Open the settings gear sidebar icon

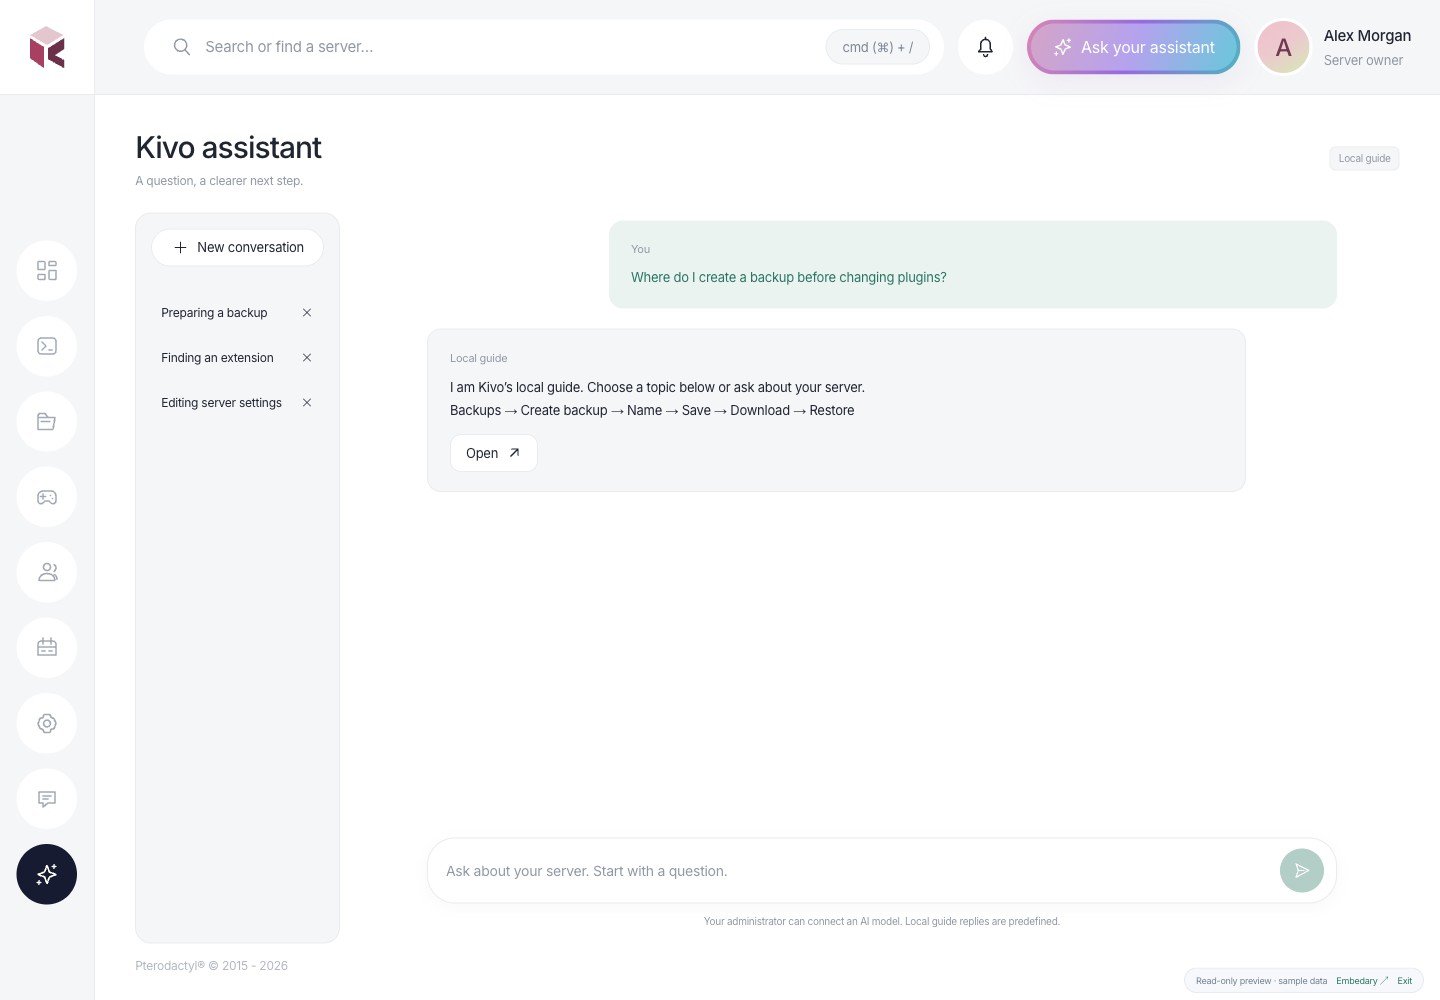click(47, 724)
